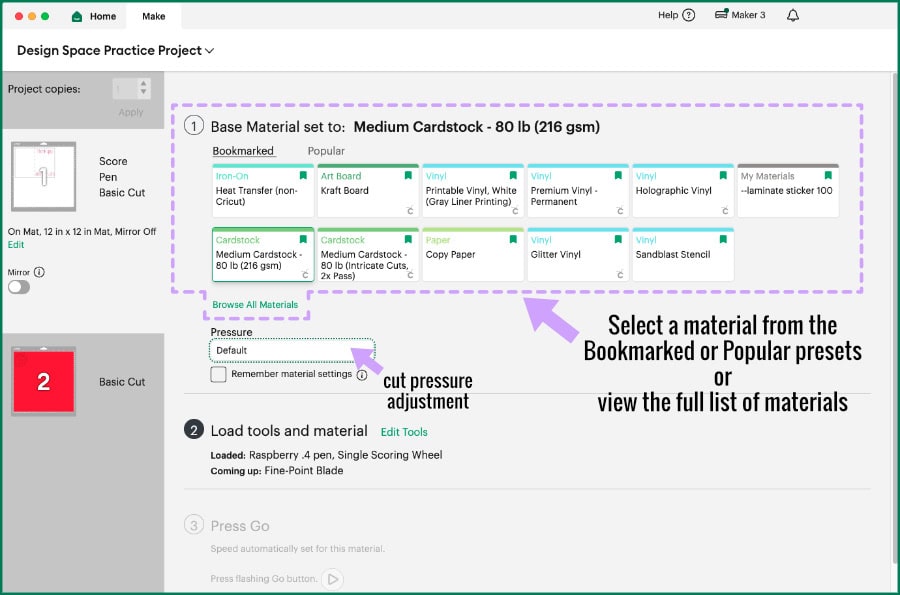
Task: Click the flashing Go play button
Action: click(x=333, y=579)
